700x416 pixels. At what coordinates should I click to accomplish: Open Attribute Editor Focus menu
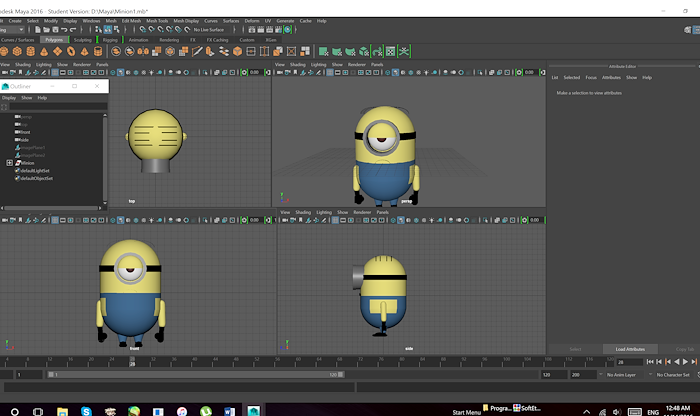(x=591, y=78)
